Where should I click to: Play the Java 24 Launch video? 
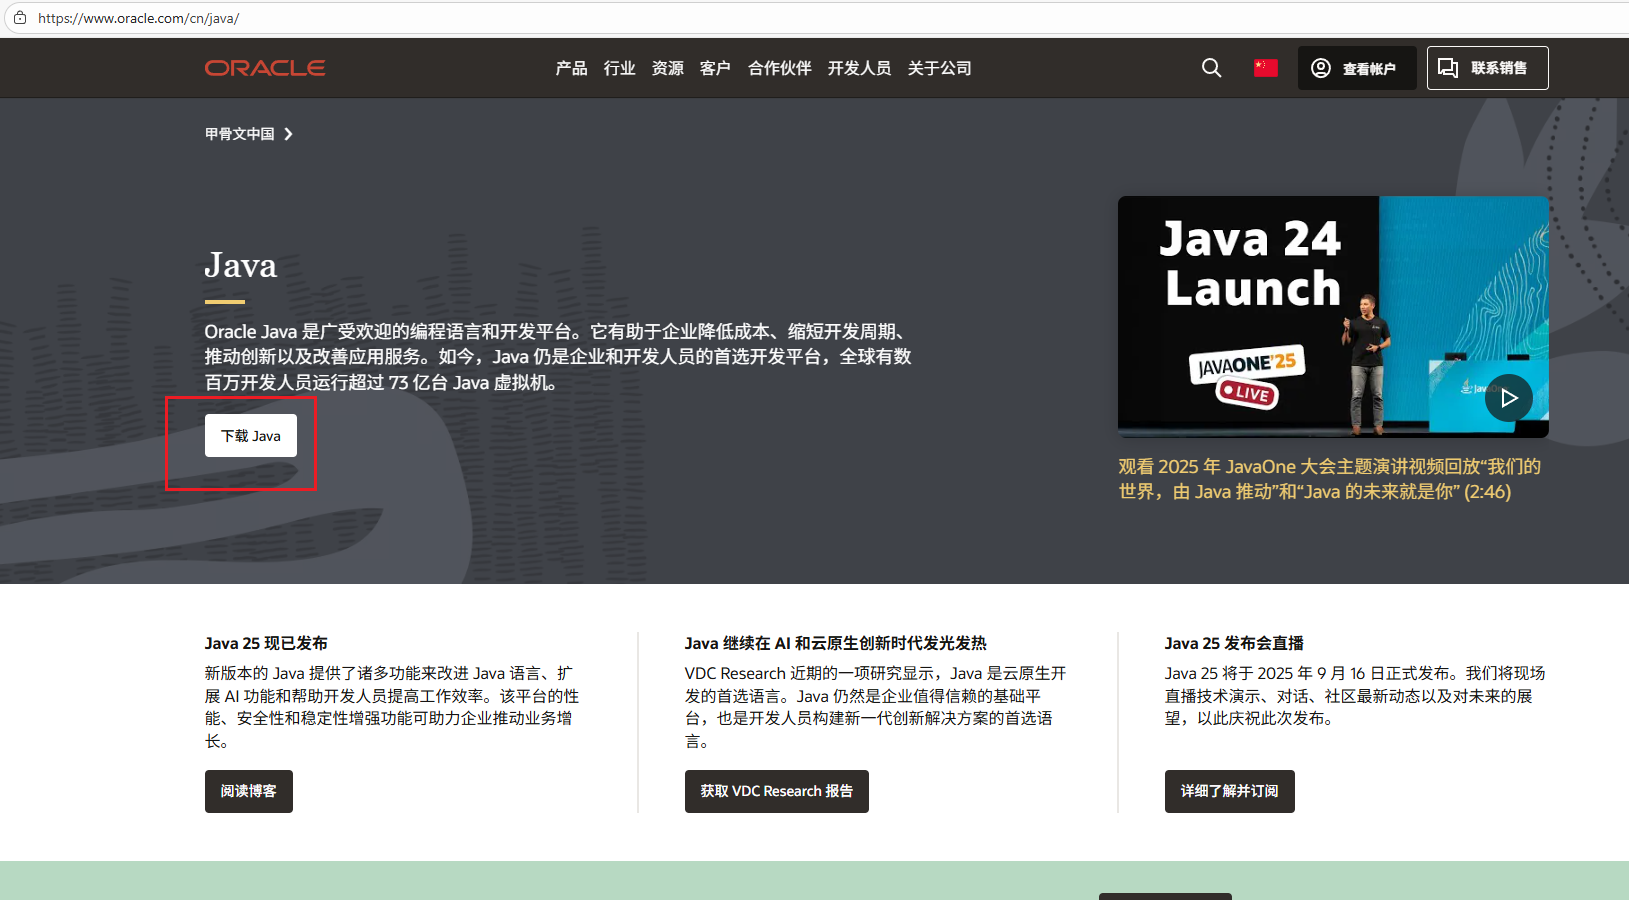tap(1508, 397)
